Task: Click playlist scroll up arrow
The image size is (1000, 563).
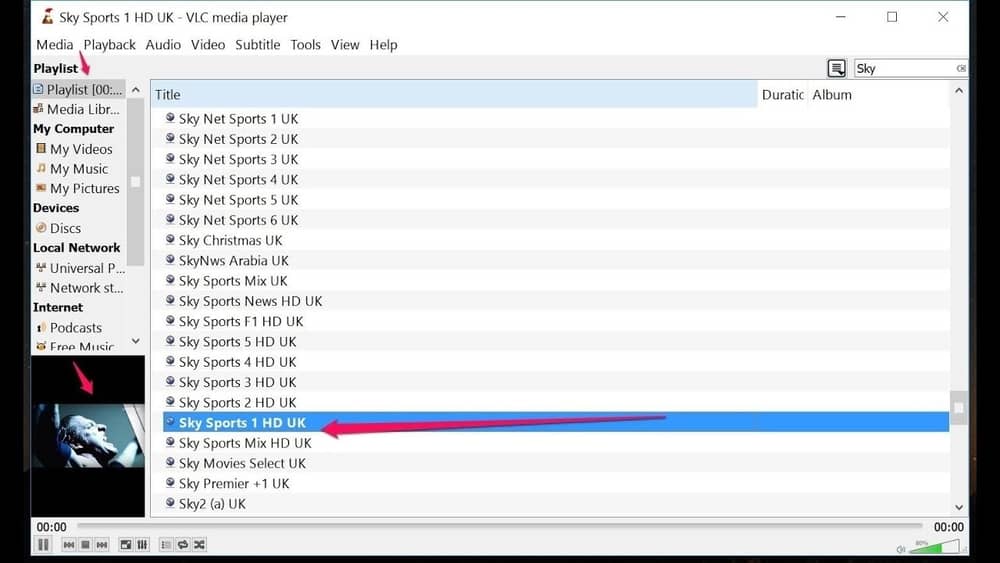Action: 959,91
